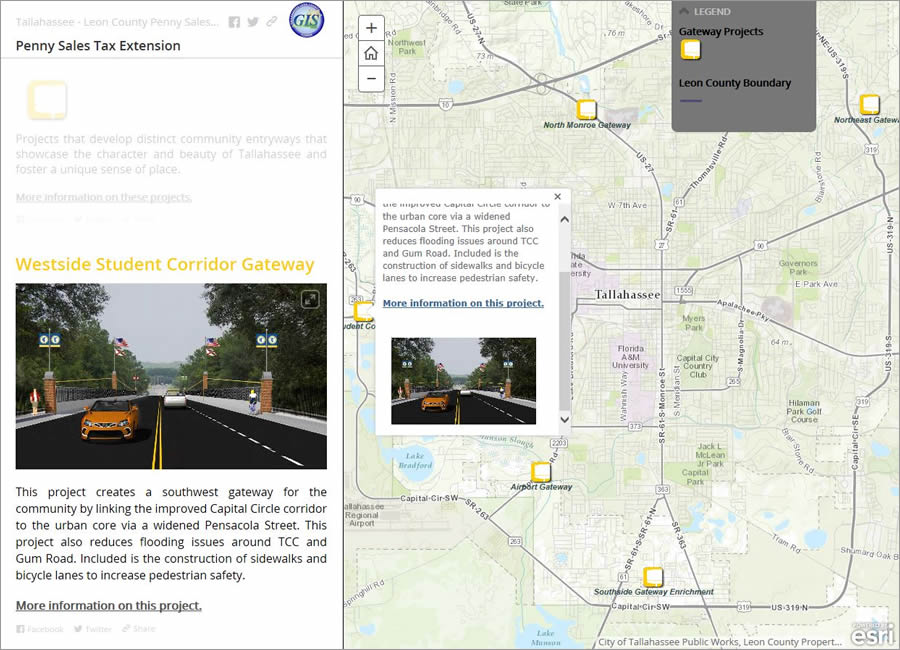
Task: Collapse the Legend panel
Action: click(684, 12)
